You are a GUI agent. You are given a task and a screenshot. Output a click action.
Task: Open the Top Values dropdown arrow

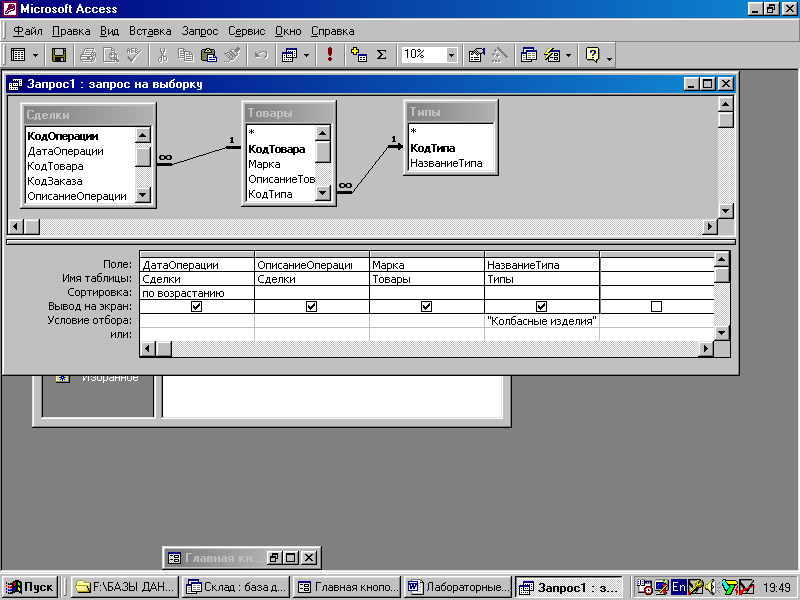[452, 55]
